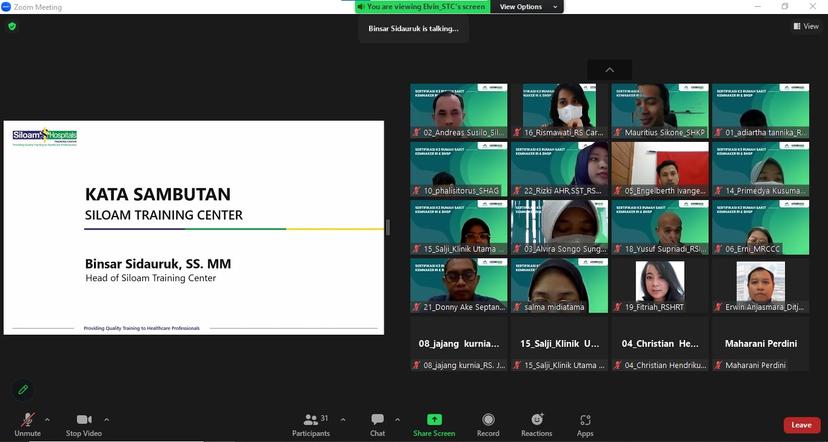Click the muted mic icon on 19_Fitriah_RSHRT
The image size is (828, 442).
pyautogui.click(x=618, y=307)
